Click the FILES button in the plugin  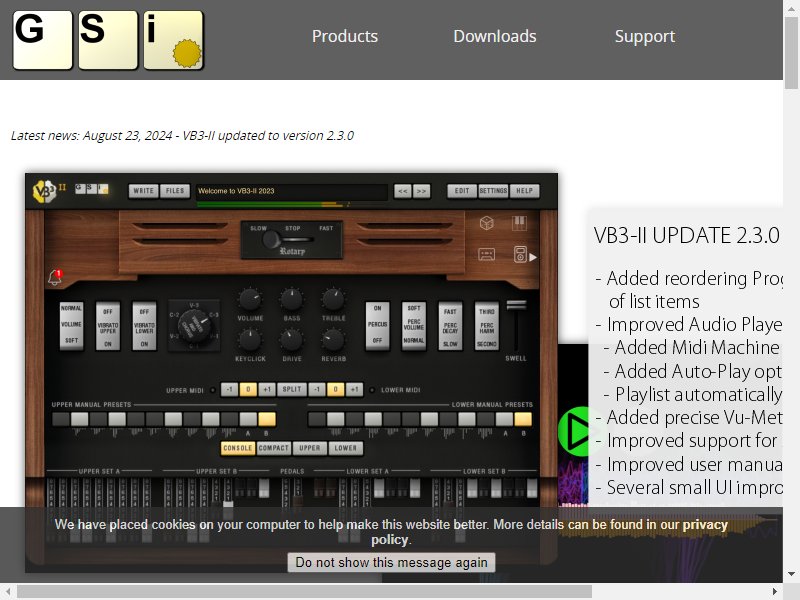coord(175,191)
